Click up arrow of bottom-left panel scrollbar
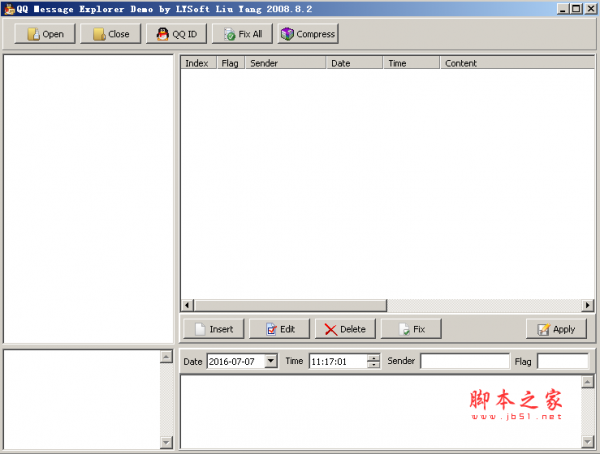Screen dimensions: 600x454 click(166, 357)
